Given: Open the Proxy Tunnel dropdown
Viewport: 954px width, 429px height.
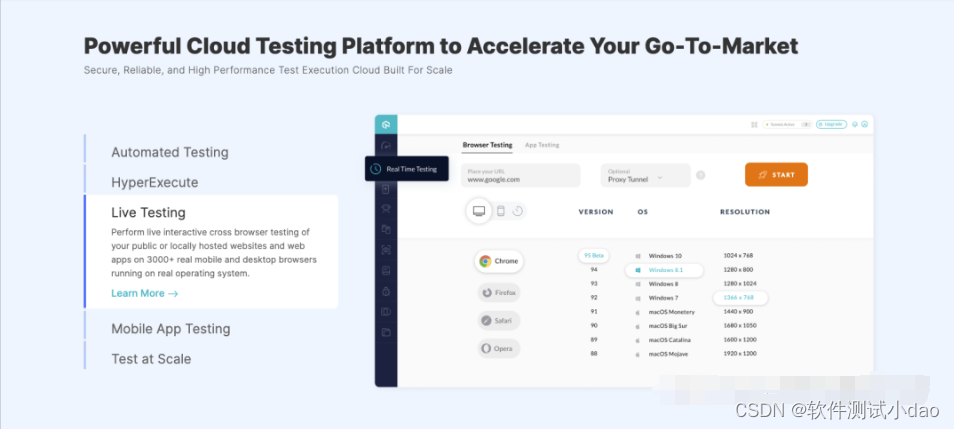Looking at the screenshot, I should pyautogui.click(x=646, y=175).
